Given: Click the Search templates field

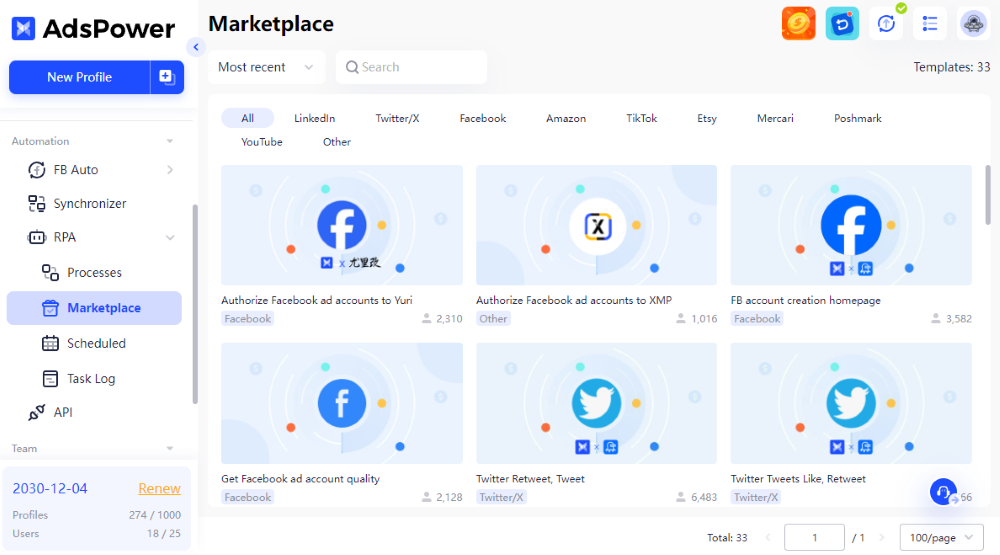Looking at the screenshot, I should pos(411,67).
